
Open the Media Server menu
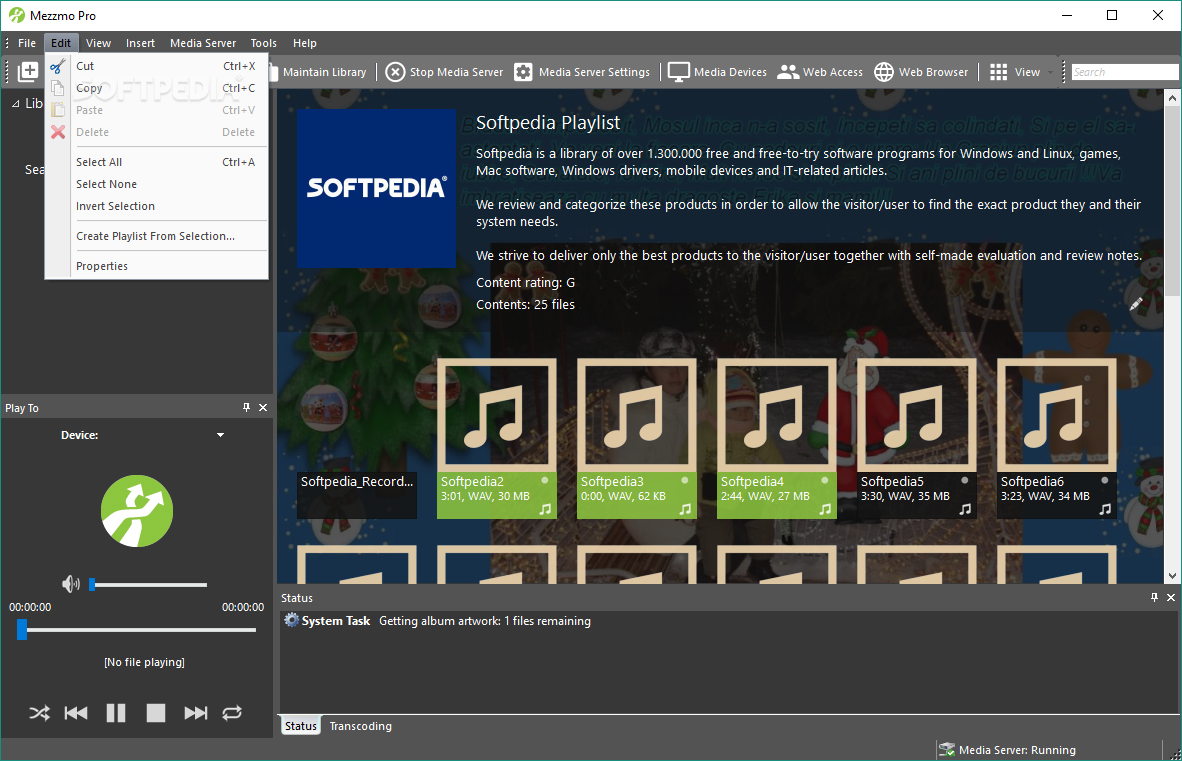[203, 43]
